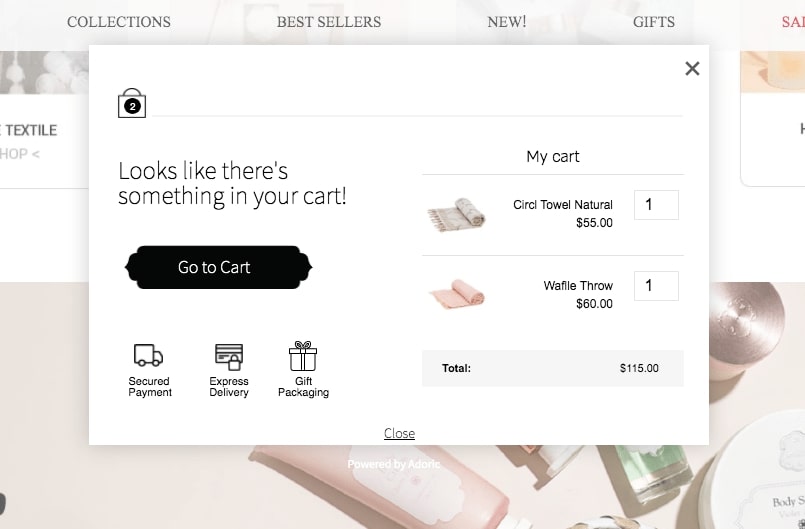Image resolution: width=805 pixels, height=529 pixels.
Task: Click the Circl Towel Natural thumbnail
Action: tap(457, 214)
